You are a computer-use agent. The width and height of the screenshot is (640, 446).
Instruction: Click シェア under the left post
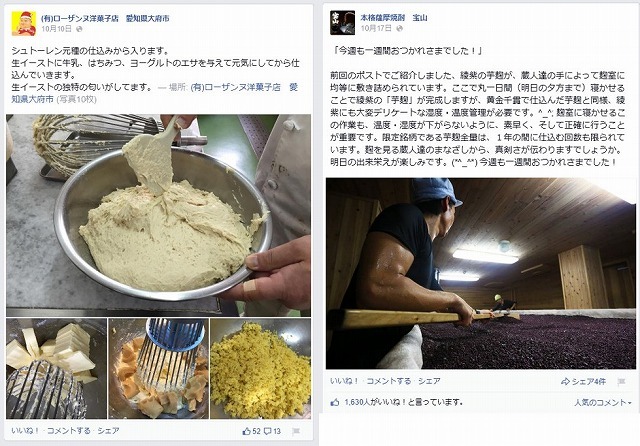(x=108, y=430)
